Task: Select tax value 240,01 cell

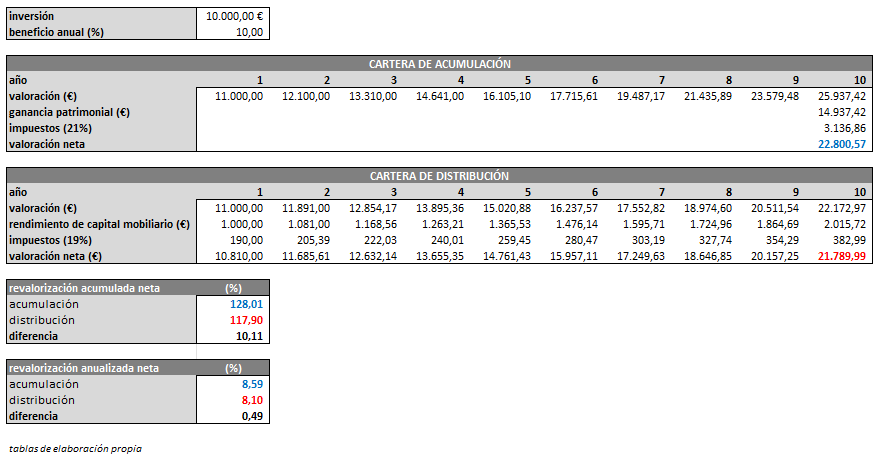Action: [x=448, y=240]
